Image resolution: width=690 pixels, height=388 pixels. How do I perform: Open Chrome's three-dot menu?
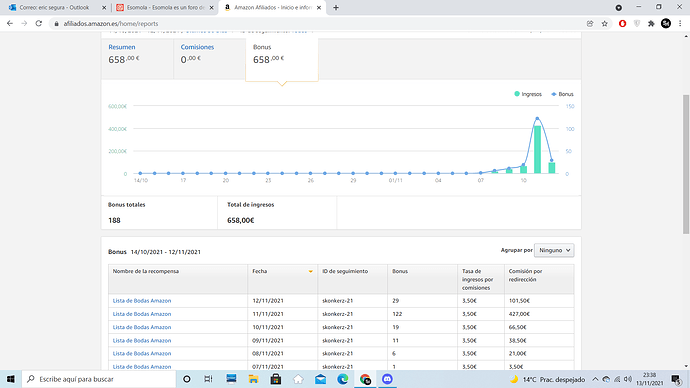coord(680,24)
